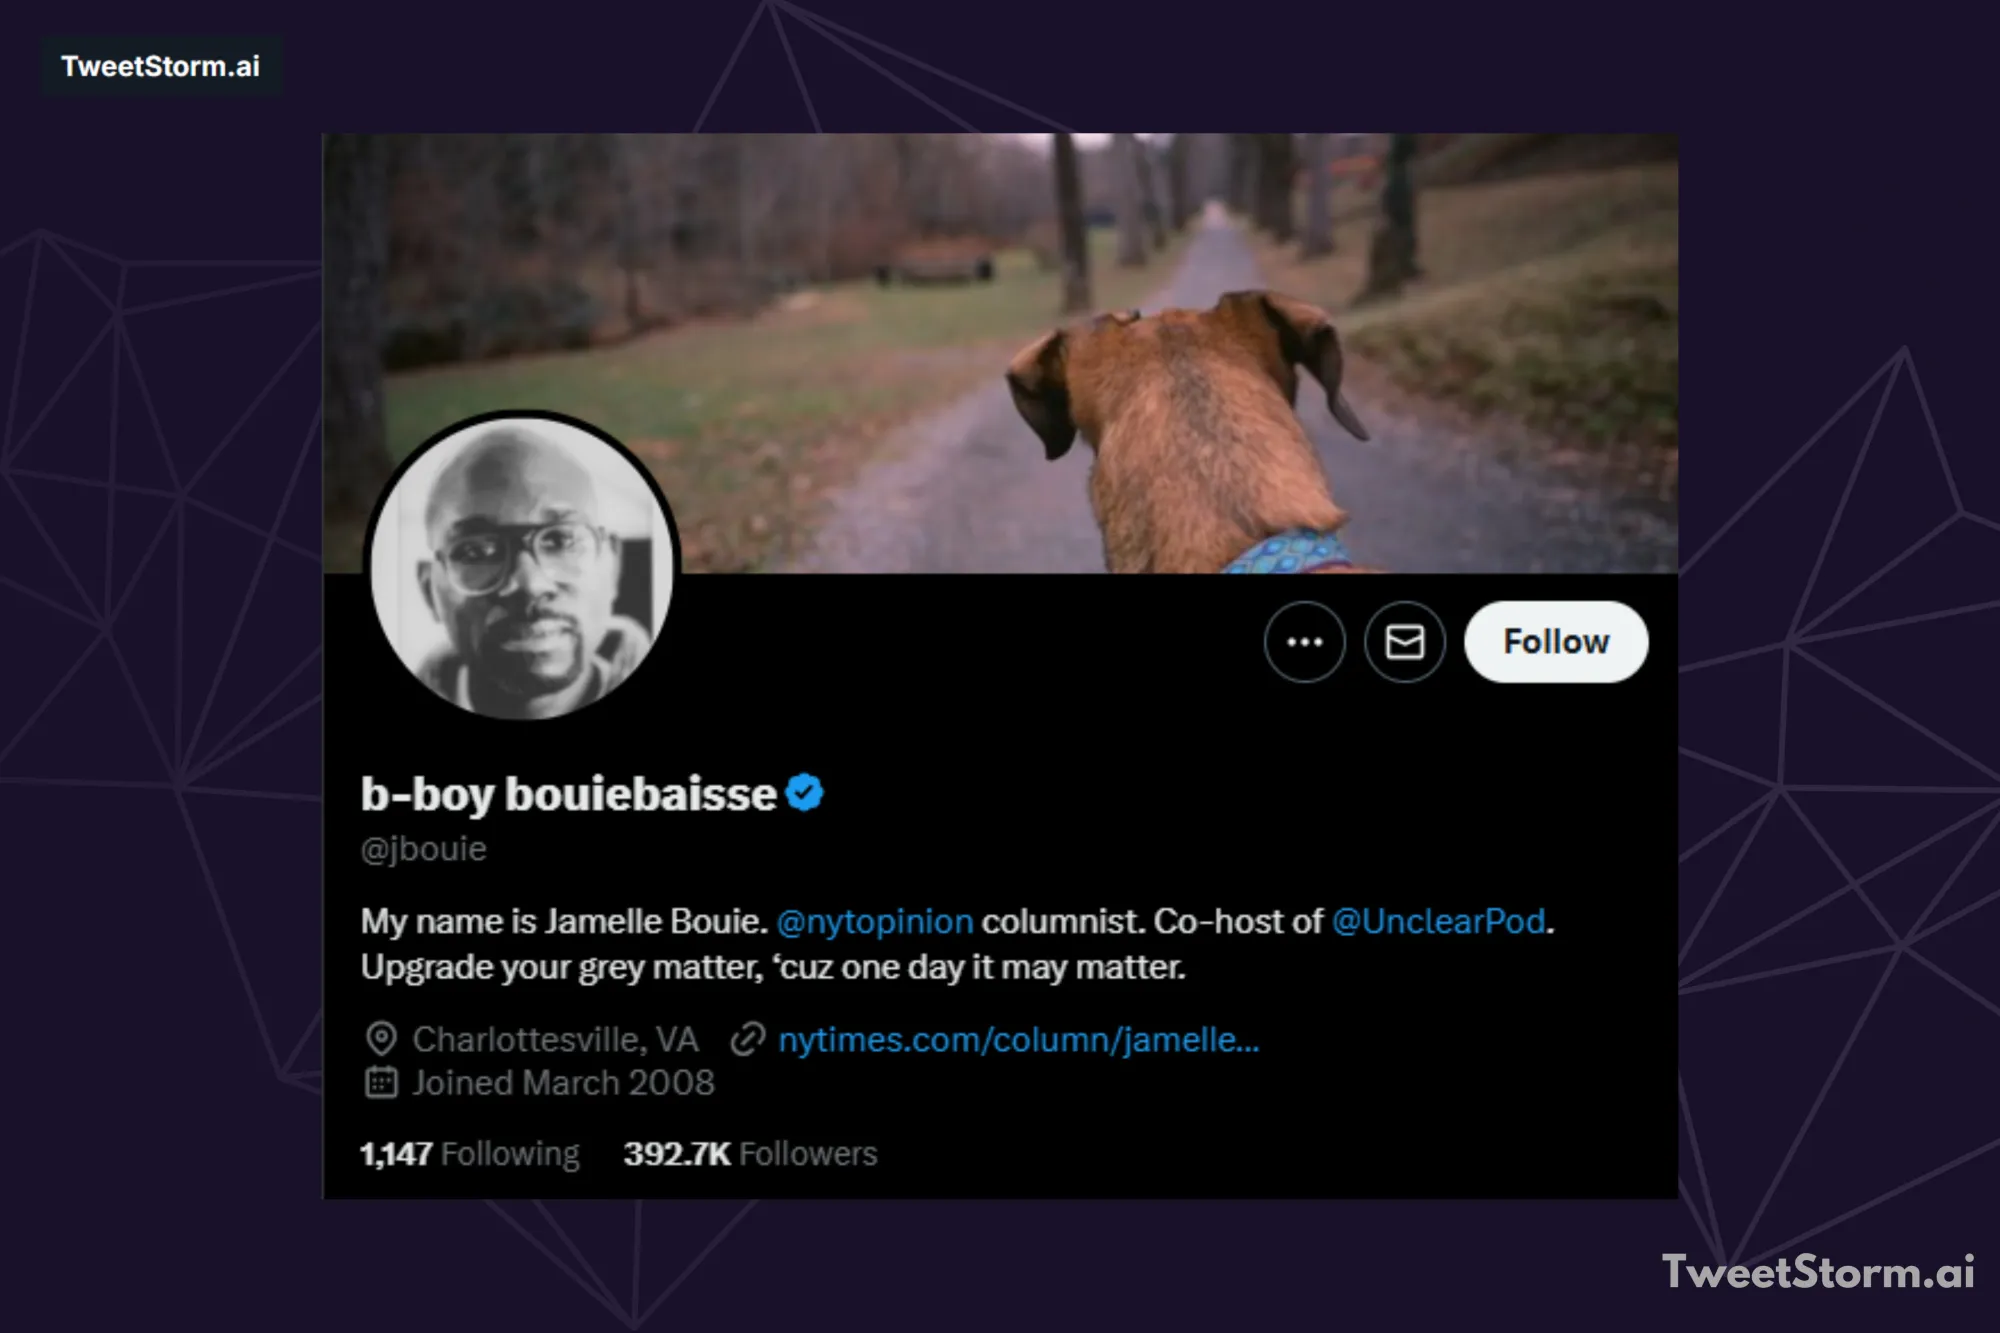The width and height of the screenshot is (2000, 1333).
Task: Click the TweetStorm.ai logo in top left
Action: [160, 66]
